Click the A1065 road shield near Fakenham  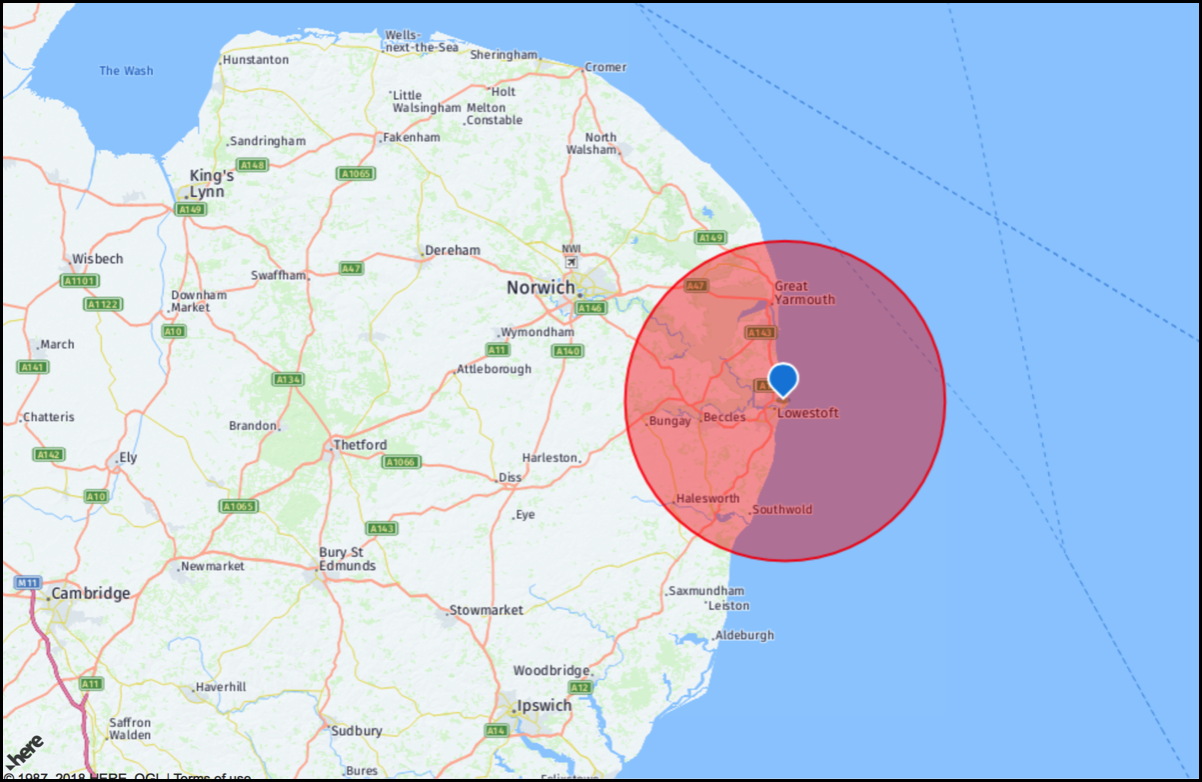355,173
